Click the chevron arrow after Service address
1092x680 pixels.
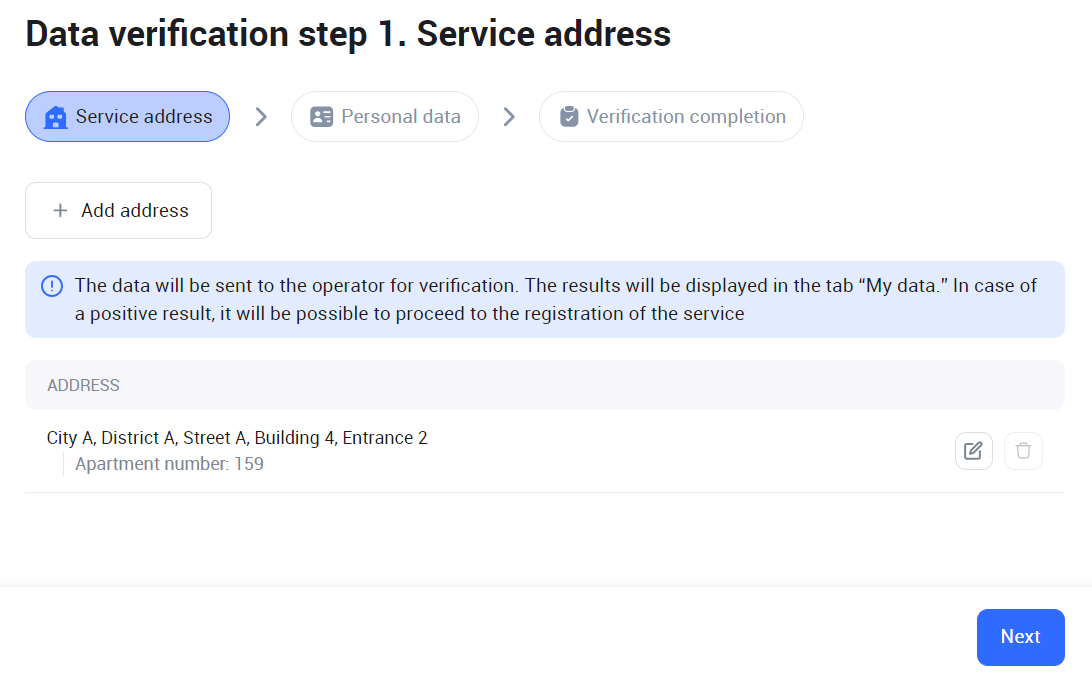[x=261, y=117]
